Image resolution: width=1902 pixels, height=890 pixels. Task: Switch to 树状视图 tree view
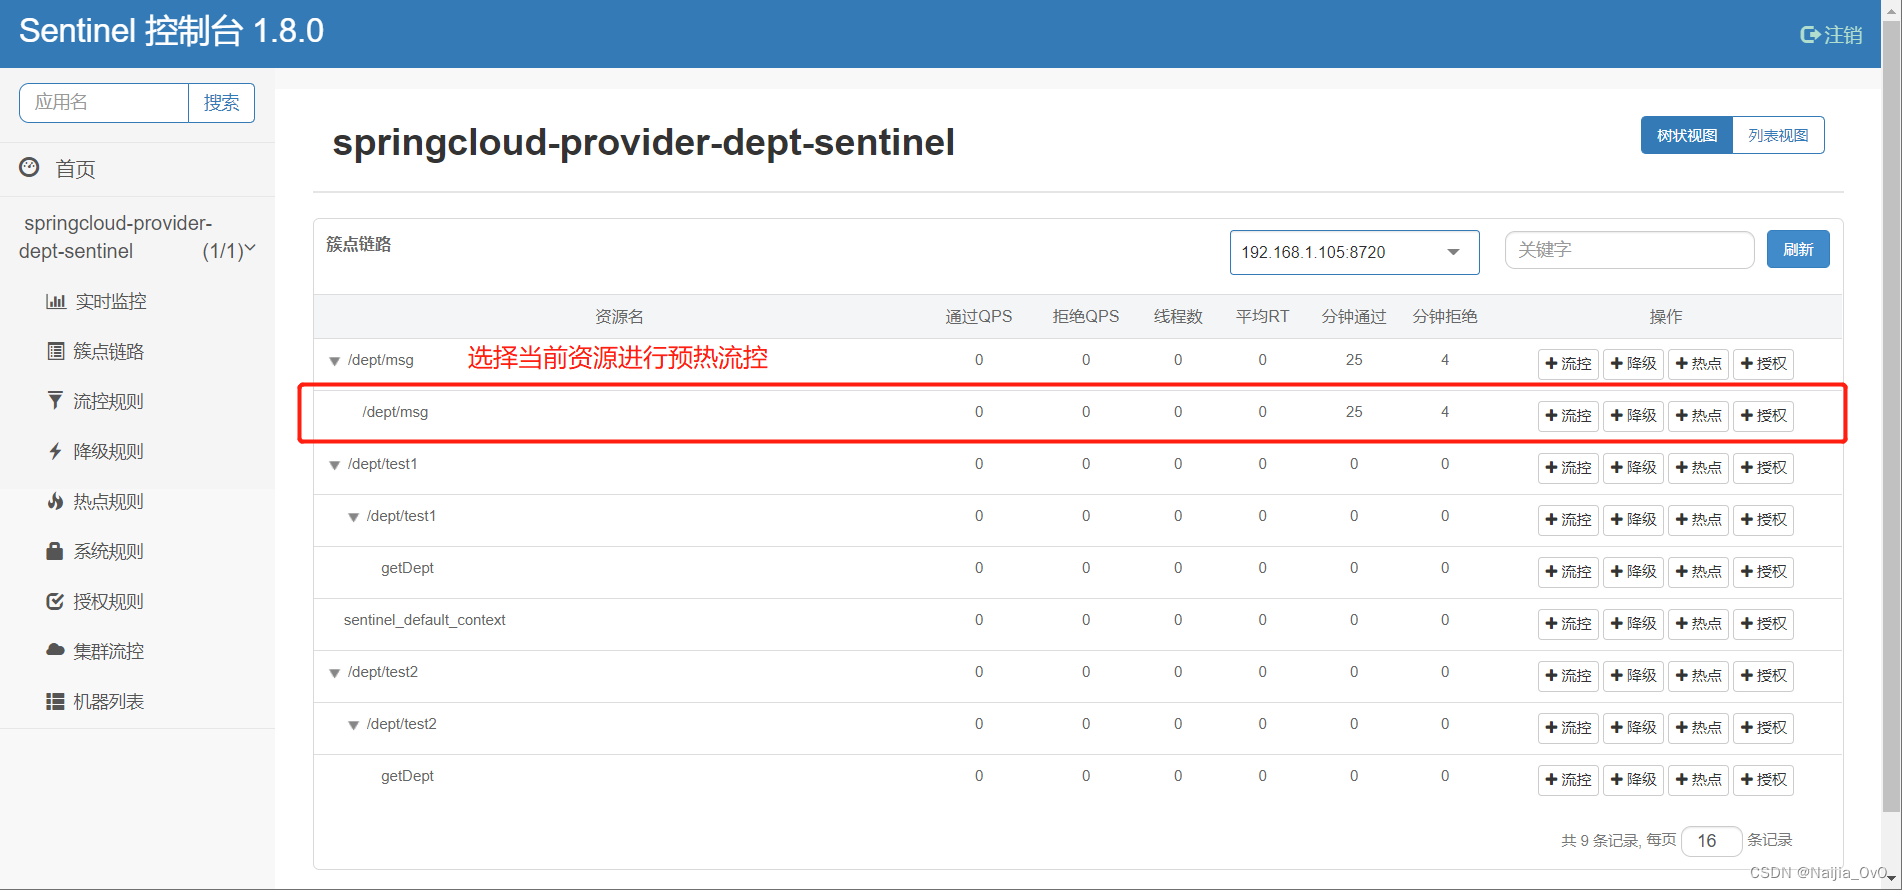[1687, 135]
